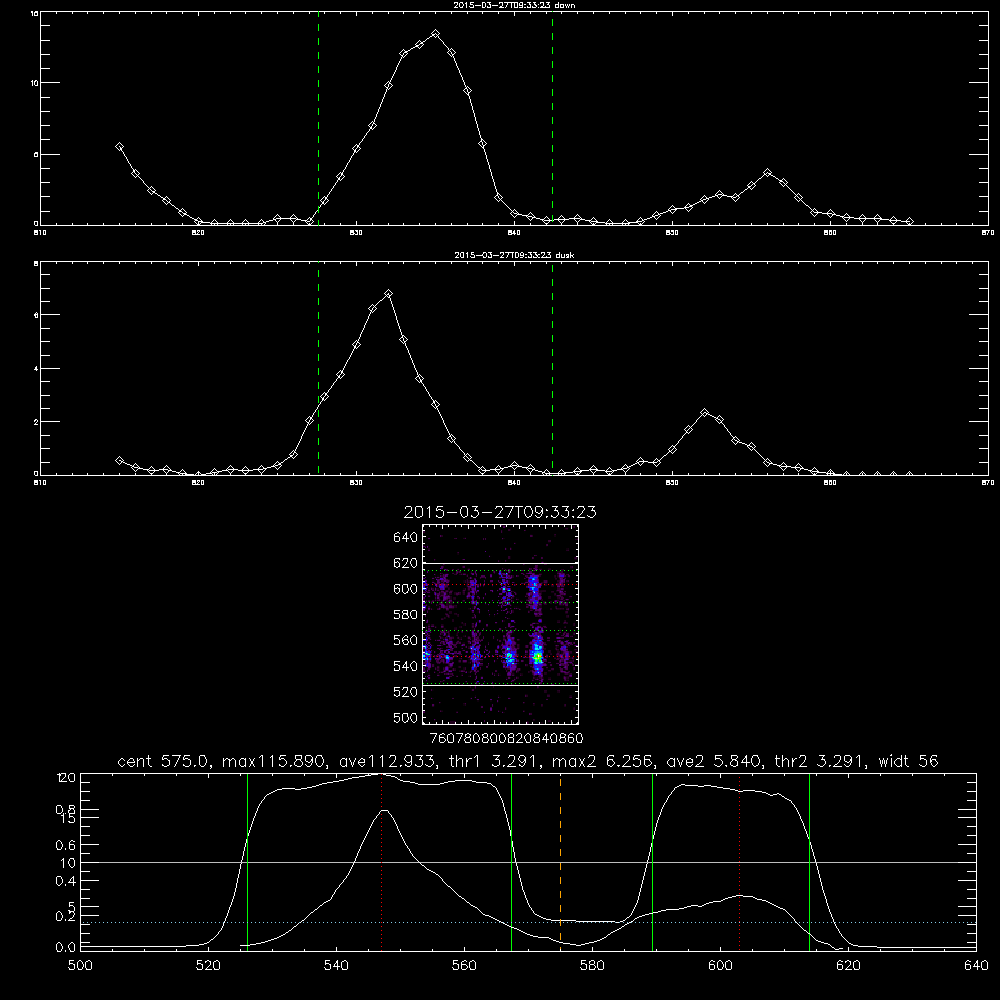Click the first leftmost diamond of dawn curve
The image size is (1000, 1000).
point(119,146)
